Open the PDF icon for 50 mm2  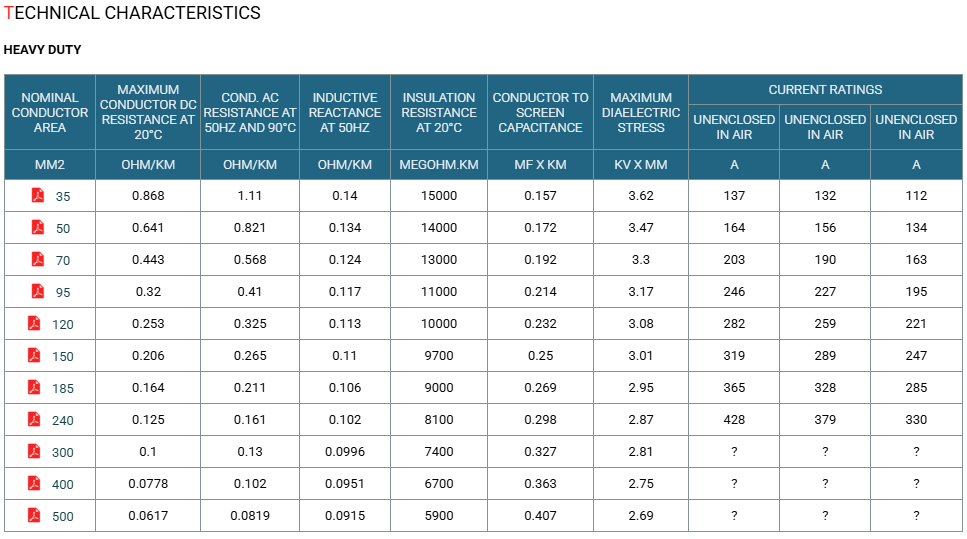(38, 228)
